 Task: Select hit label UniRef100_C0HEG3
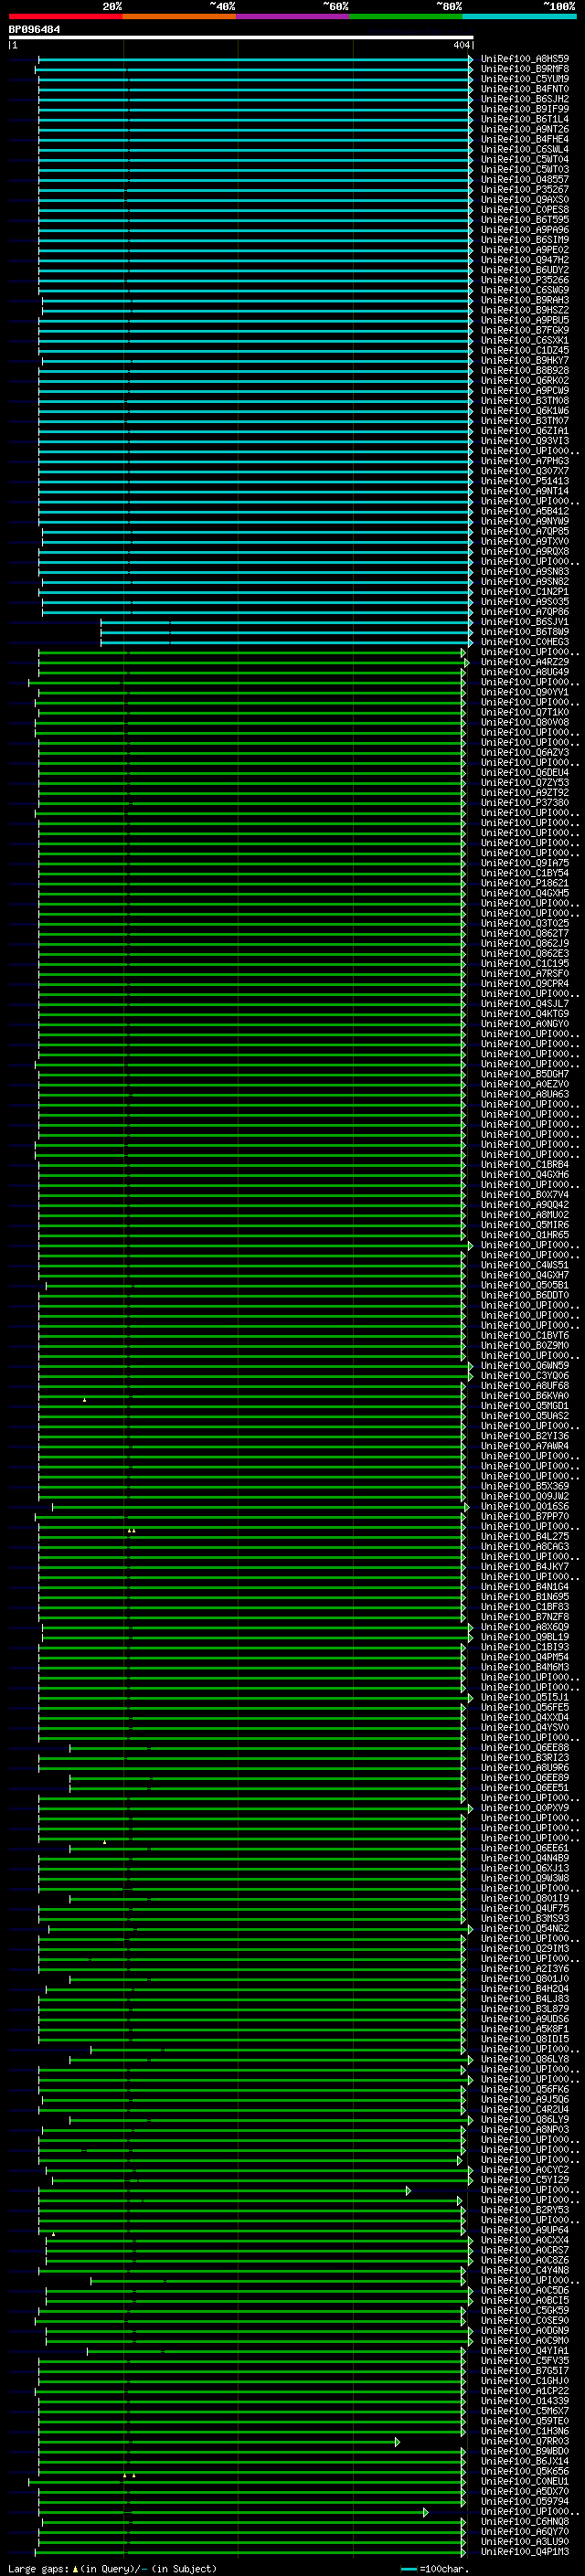click(x=525, y=642)
